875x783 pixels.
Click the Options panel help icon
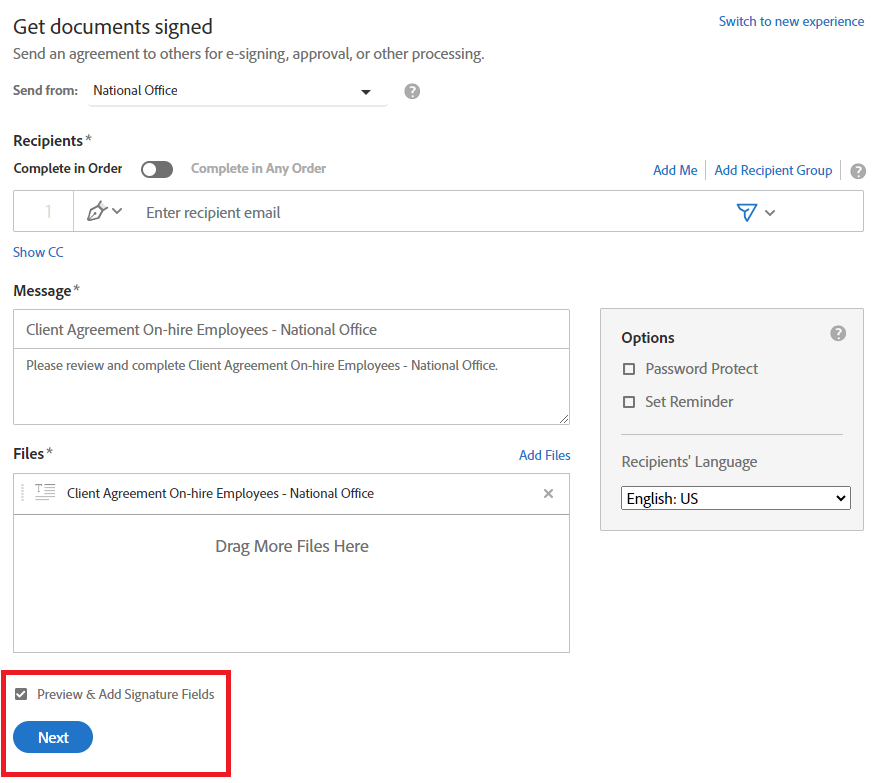coord(838,333)
